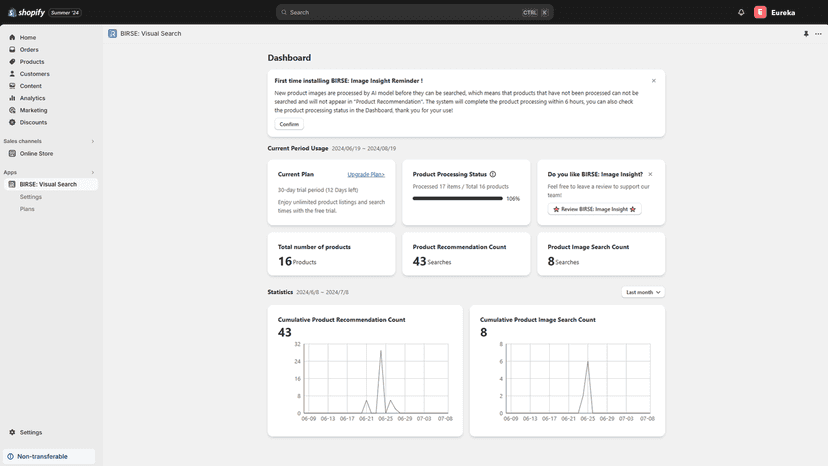Viewport: 828px width, 466px height.
Task: Select the app's Settings sub-item
Action: 31,197
